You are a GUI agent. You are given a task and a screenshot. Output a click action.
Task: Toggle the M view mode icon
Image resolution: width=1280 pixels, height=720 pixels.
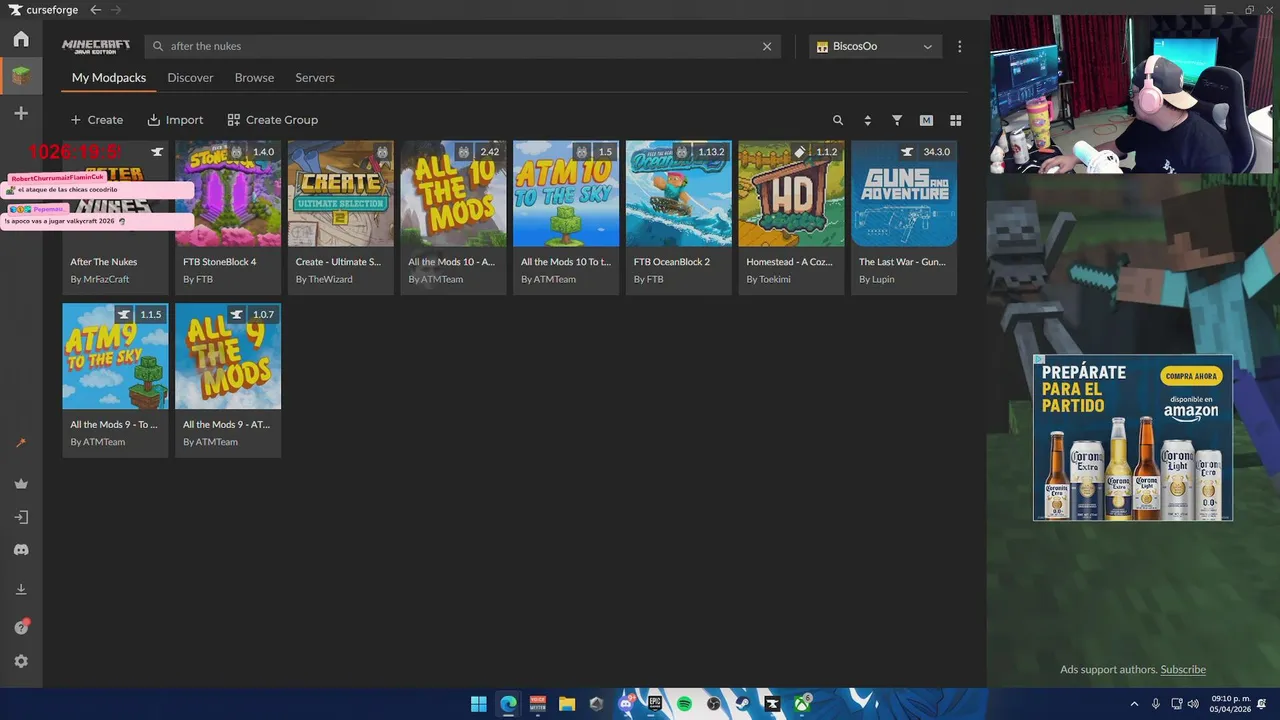pyautogui.click(x=926, y=120)
